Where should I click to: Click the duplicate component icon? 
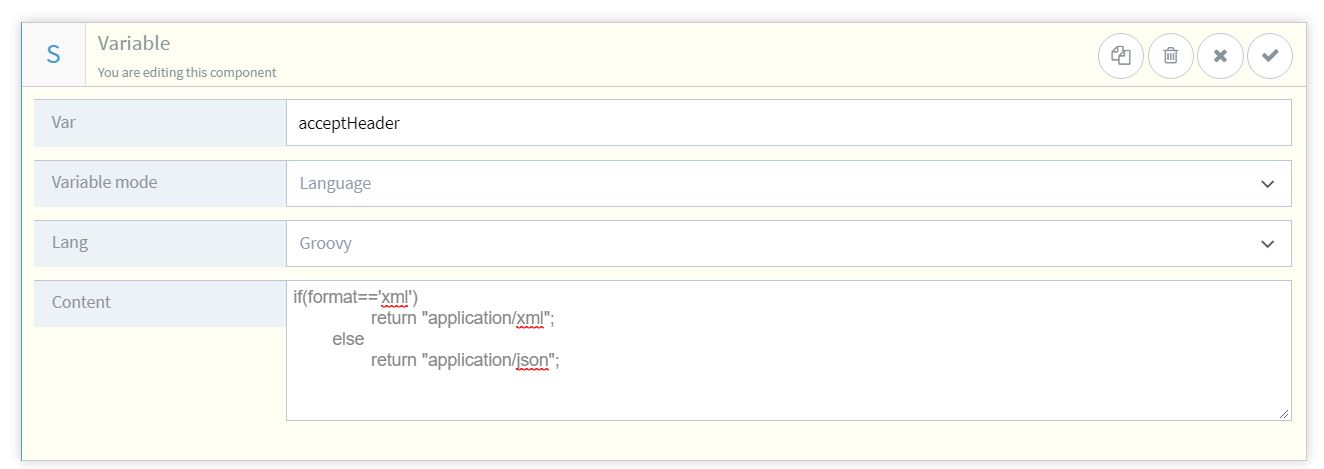(1121, 56)
